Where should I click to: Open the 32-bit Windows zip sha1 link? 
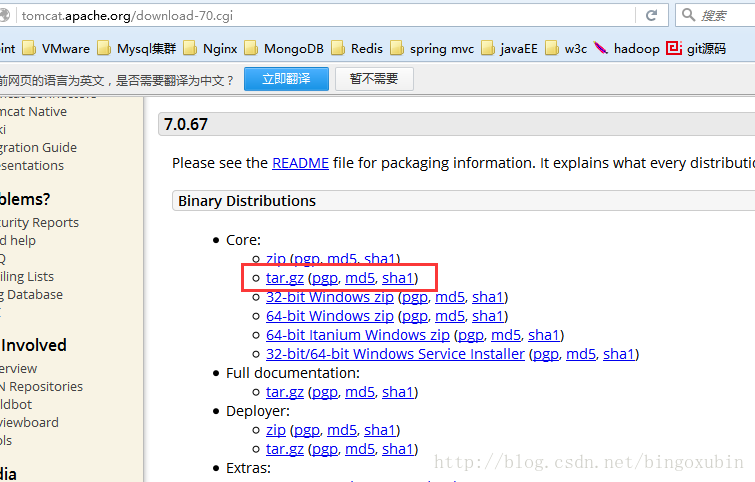click(x=488, y=297)
